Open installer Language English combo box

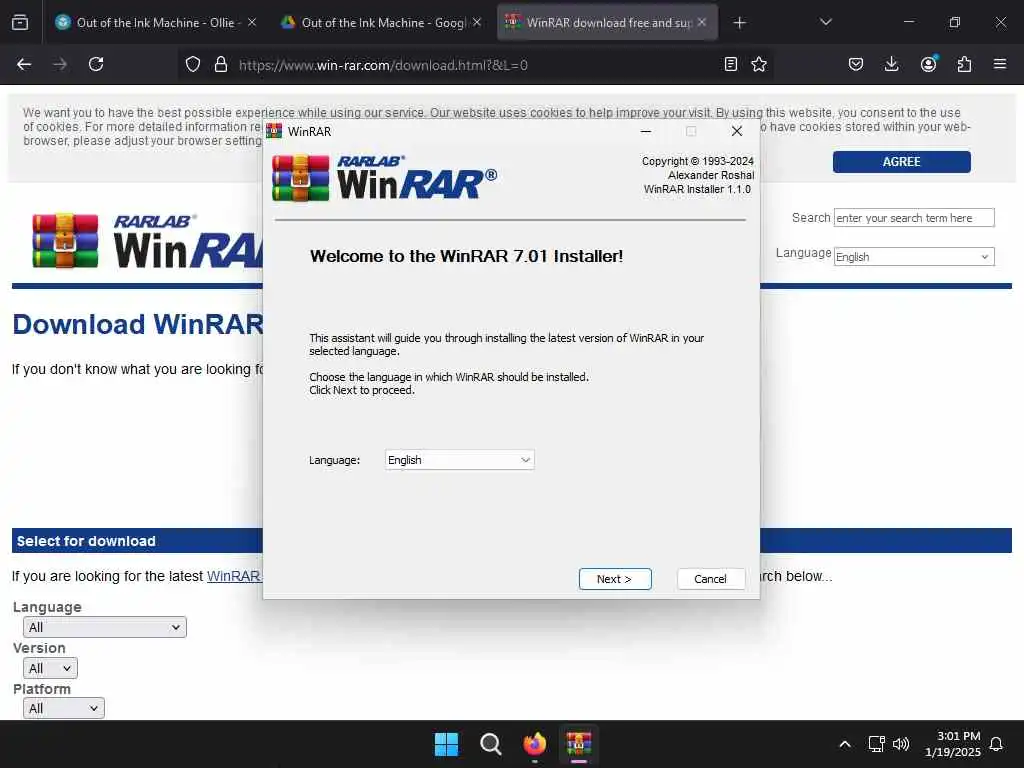pyautogui.click(x=459, y=460)
